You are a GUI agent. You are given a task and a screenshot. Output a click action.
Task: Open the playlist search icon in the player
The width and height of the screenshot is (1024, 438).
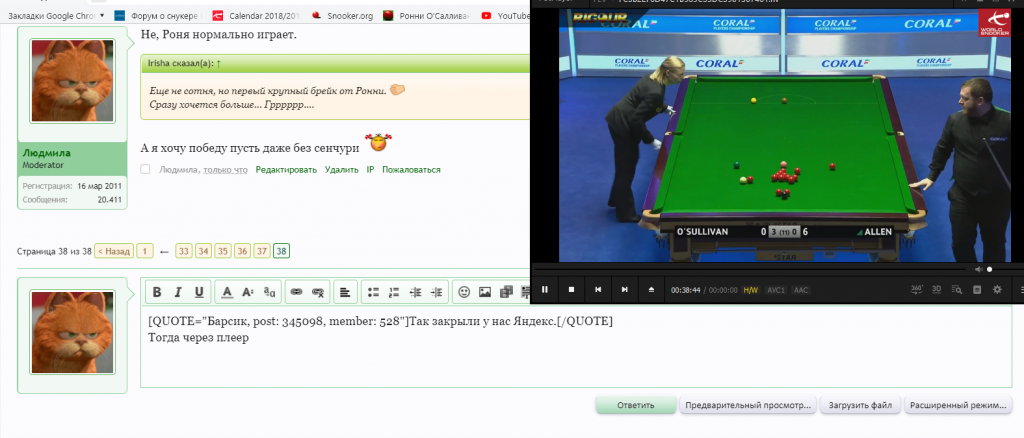tap(957, 289)
